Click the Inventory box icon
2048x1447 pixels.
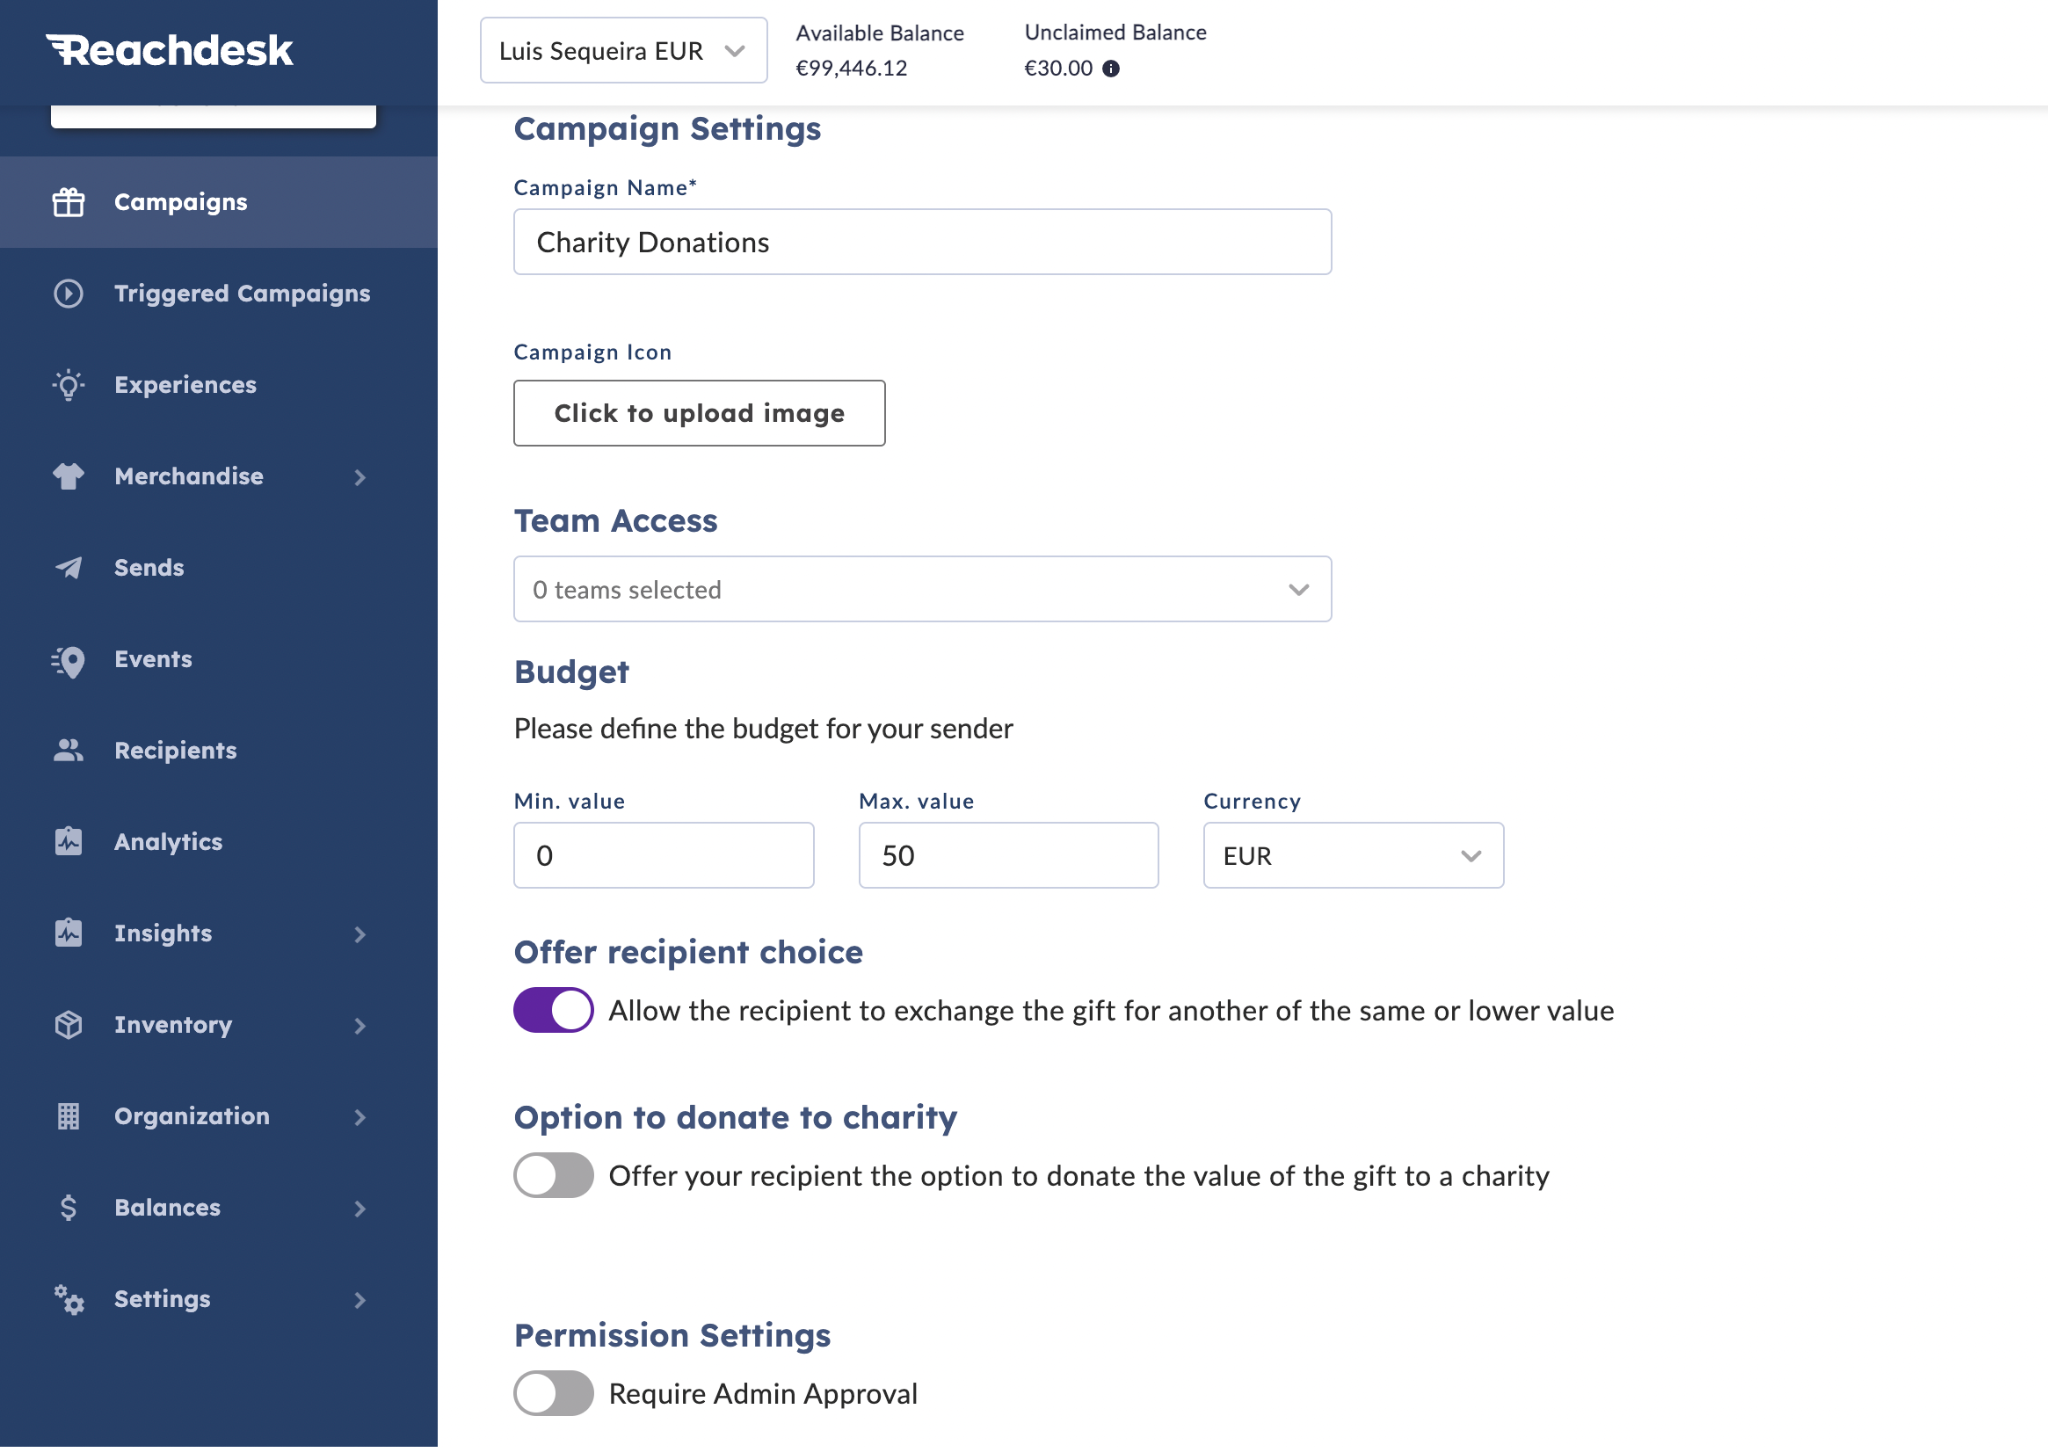[x=68, y=1025]
